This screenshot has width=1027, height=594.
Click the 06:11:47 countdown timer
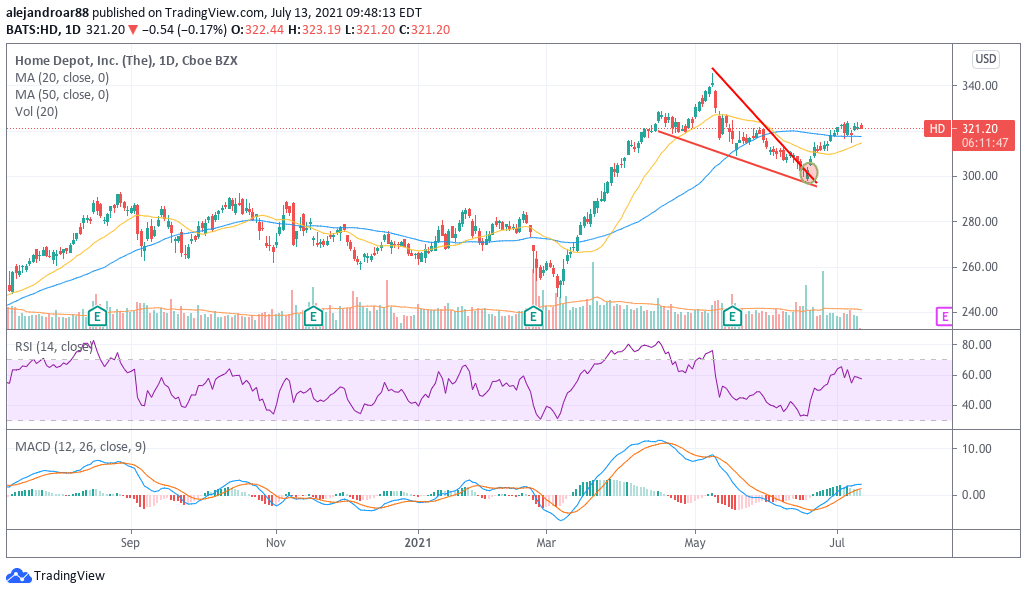tap(985, 143)
